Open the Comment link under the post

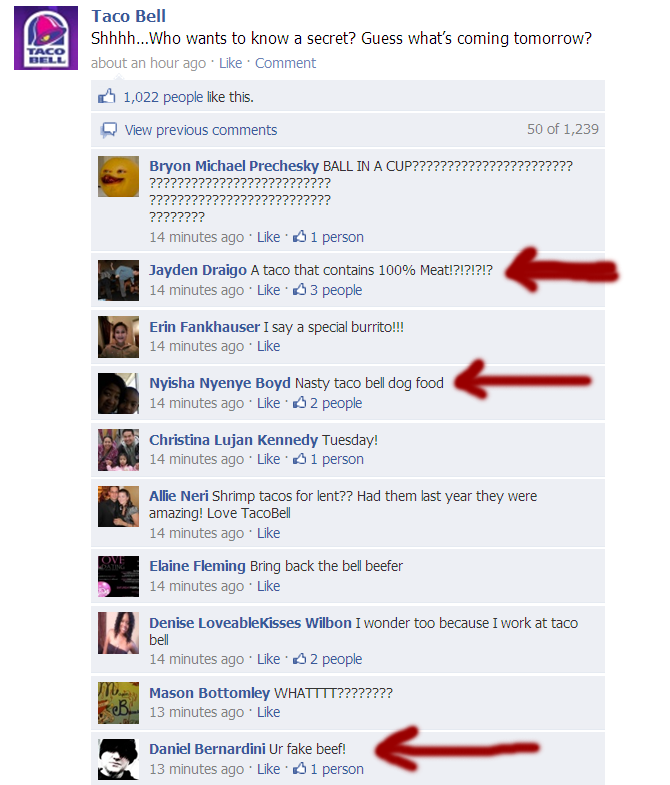(x=285, y=63)
